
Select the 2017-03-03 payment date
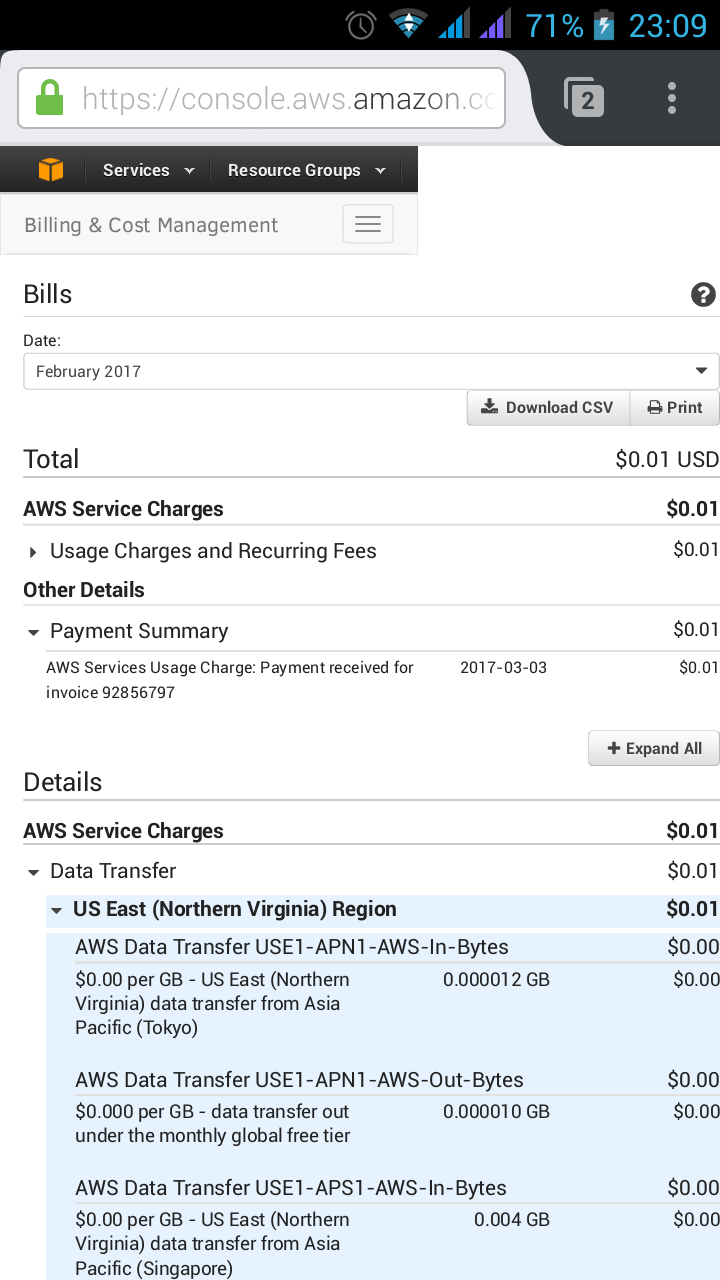point(504,667)
